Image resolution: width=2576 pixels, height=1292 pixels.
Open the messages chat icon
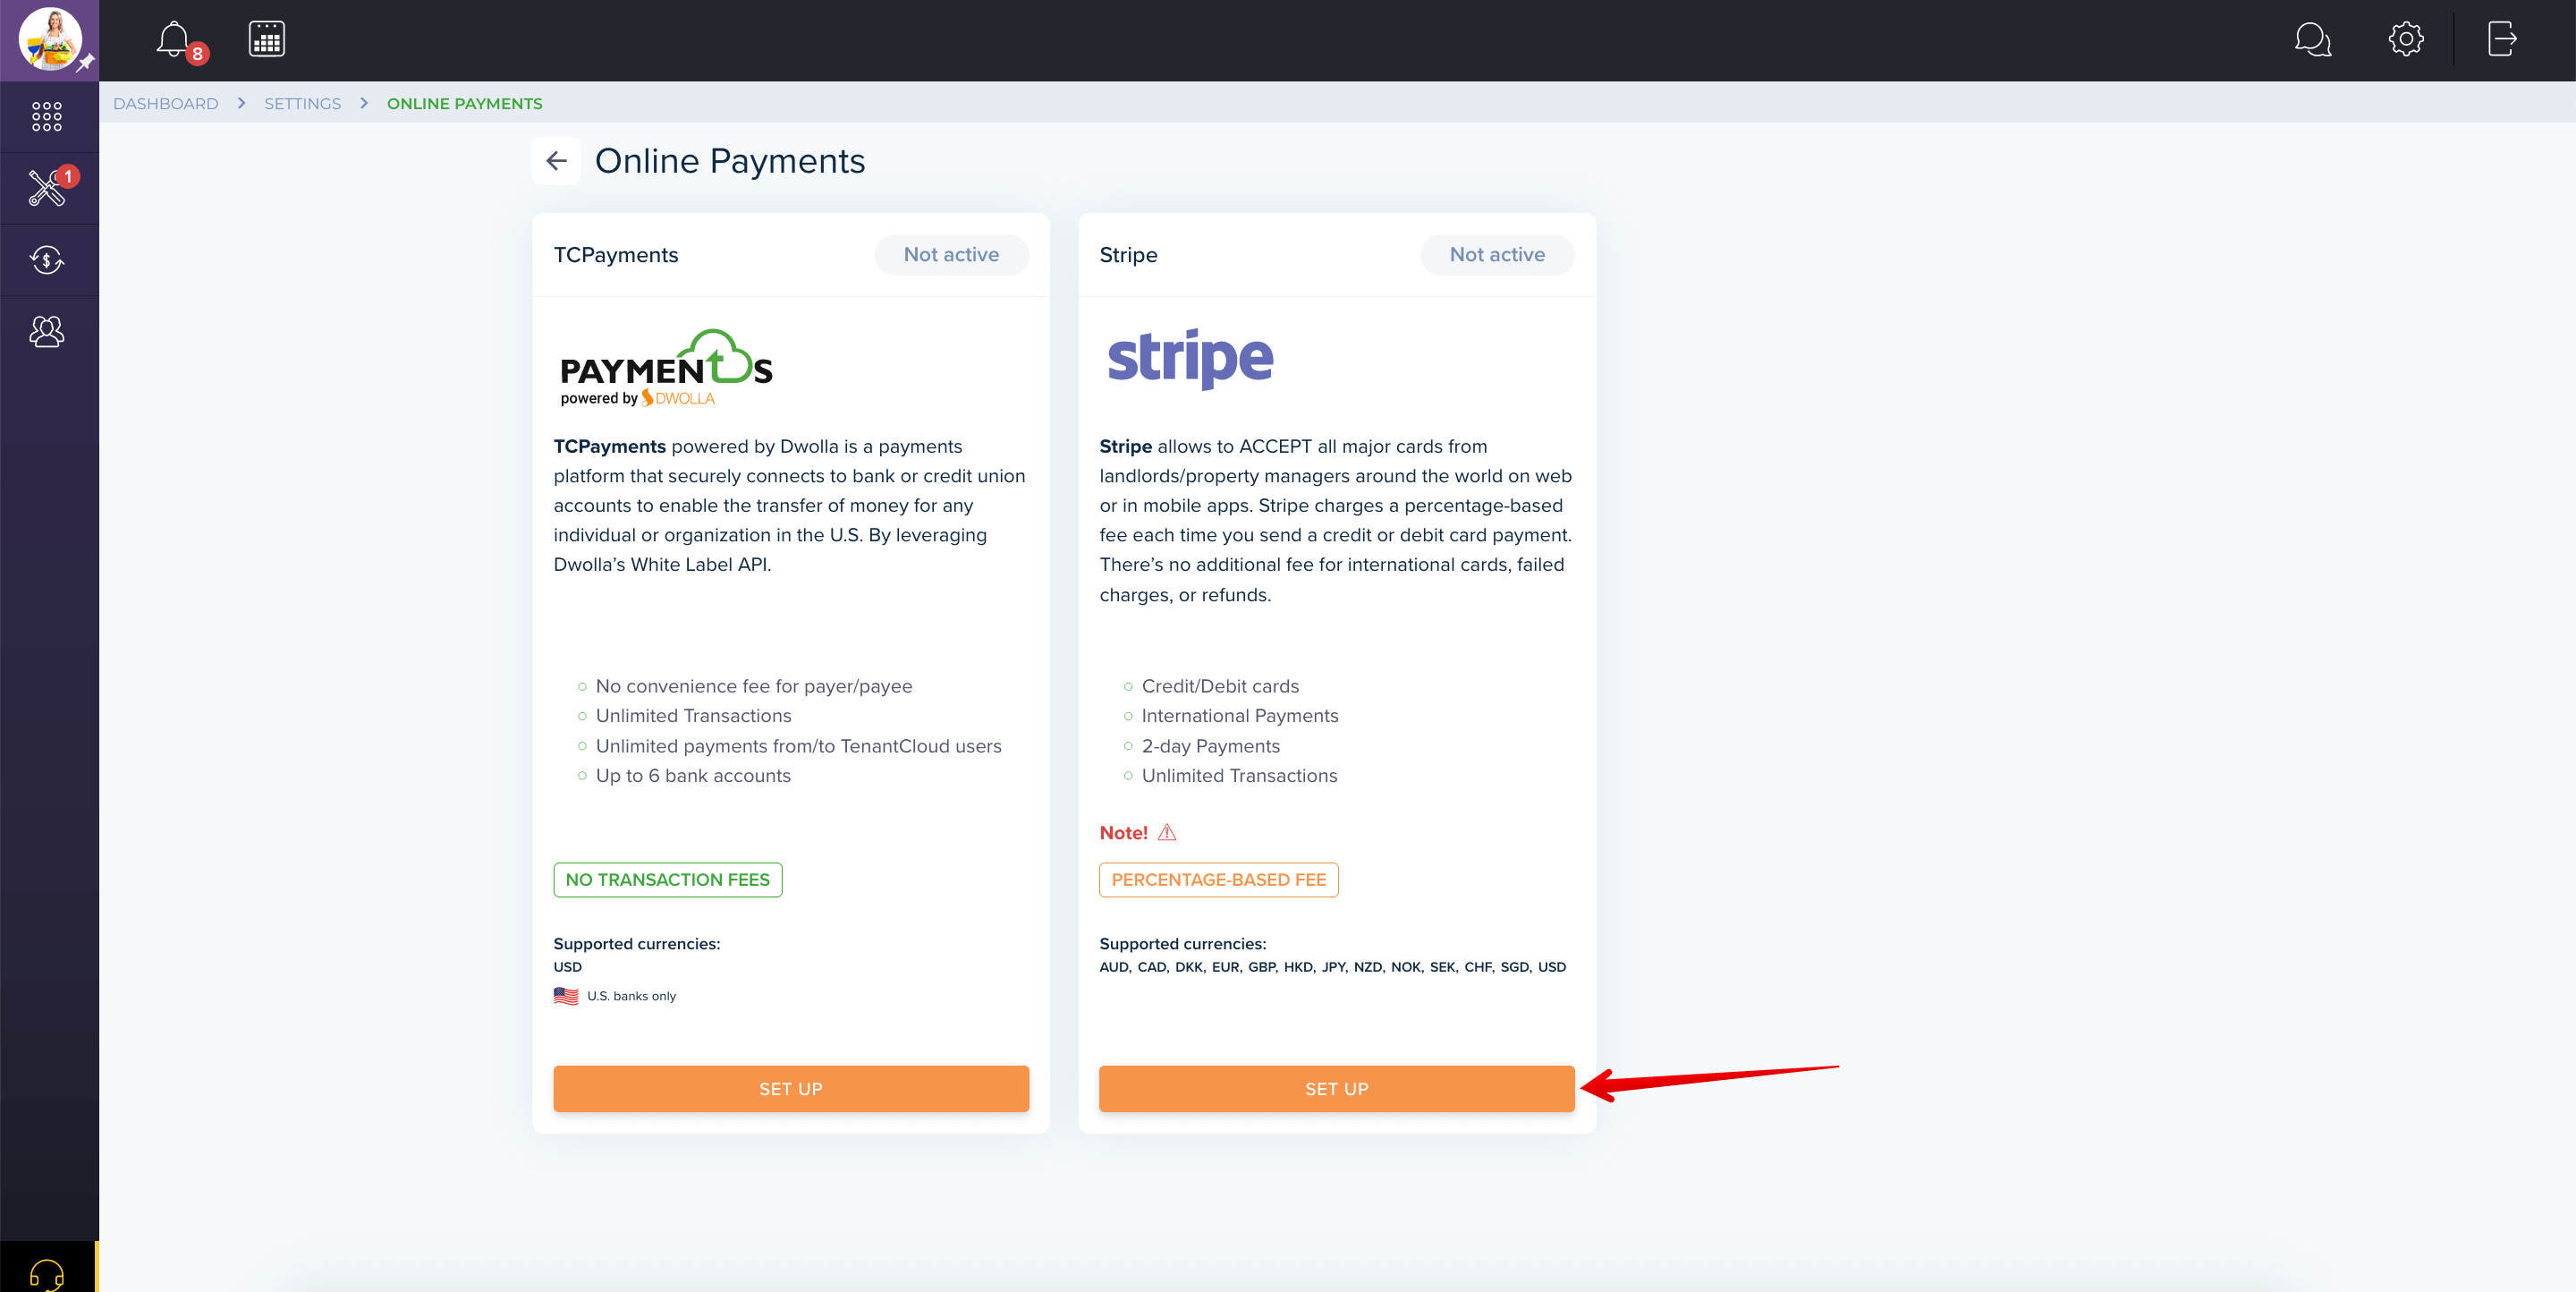click(x=2312, y=40)
